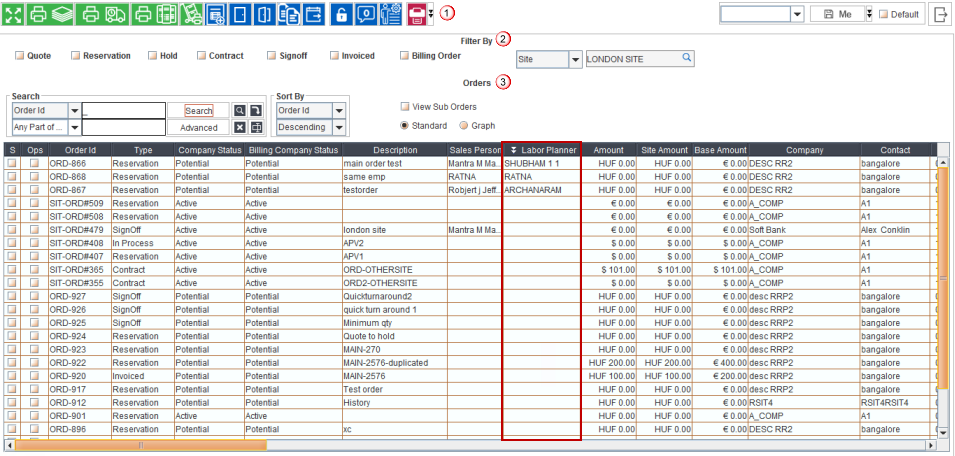Tick the View Sub Orders checkbox
Viewport: 955px width, 456px height.
405,106
